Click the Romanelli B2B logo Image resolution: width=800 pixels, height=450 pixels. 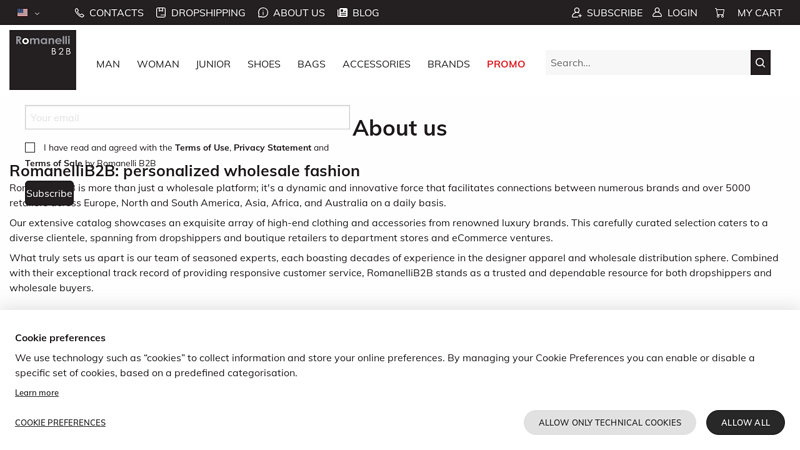[43, 60]
